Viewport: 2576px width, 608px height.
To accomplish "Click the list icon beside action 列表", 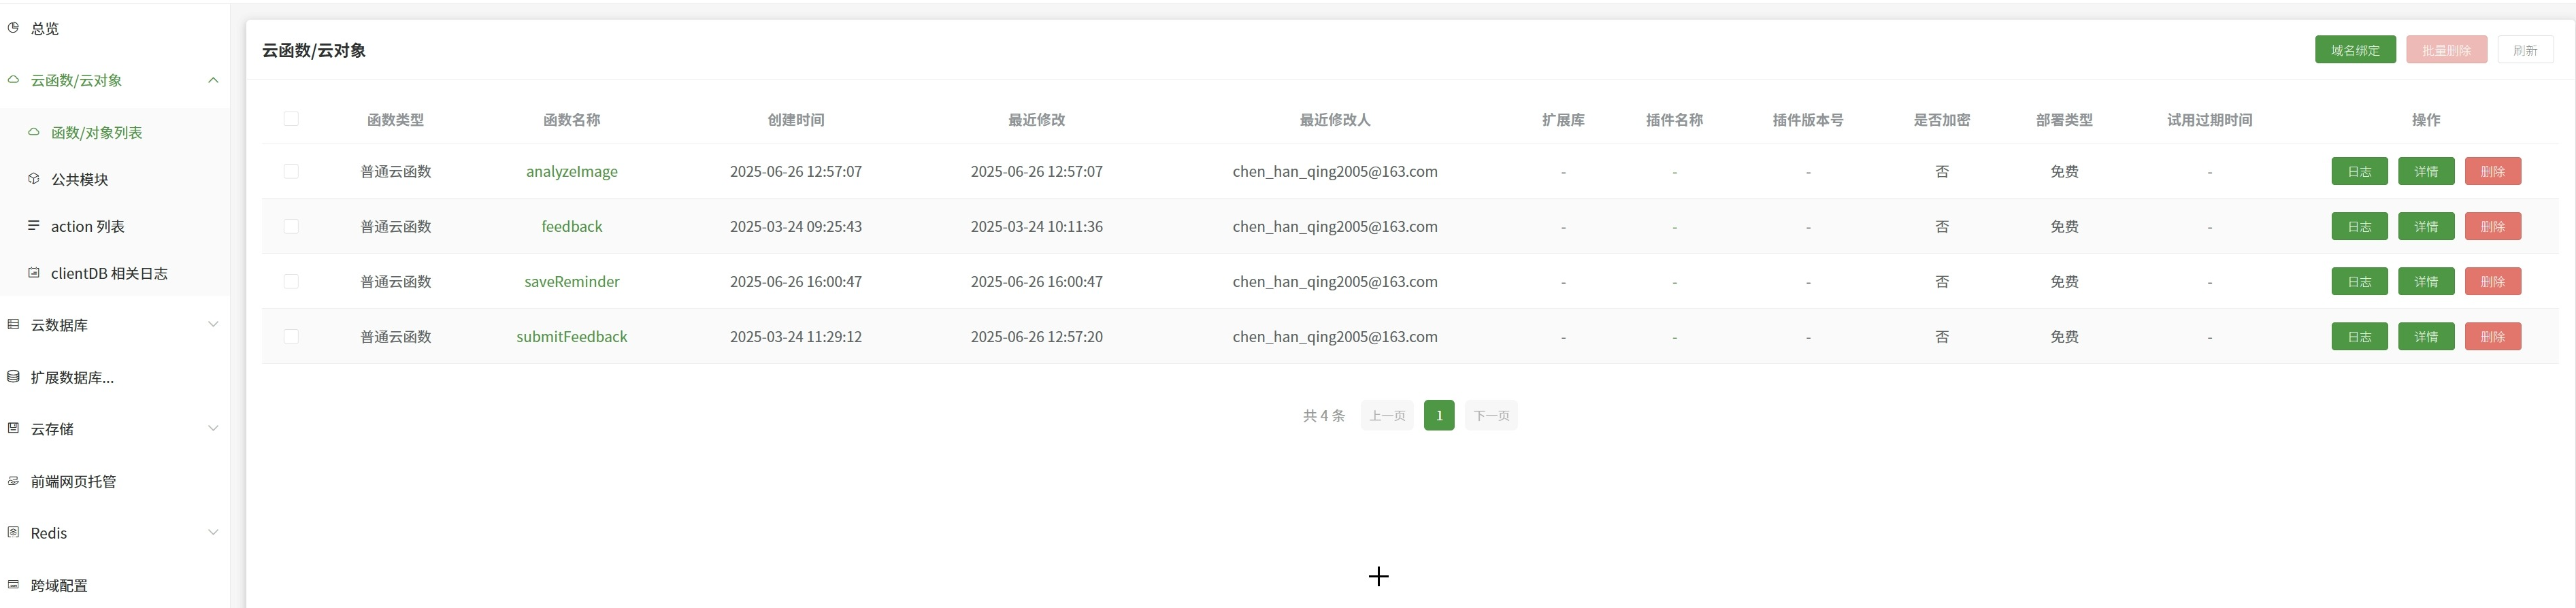I will coord(34,226).
